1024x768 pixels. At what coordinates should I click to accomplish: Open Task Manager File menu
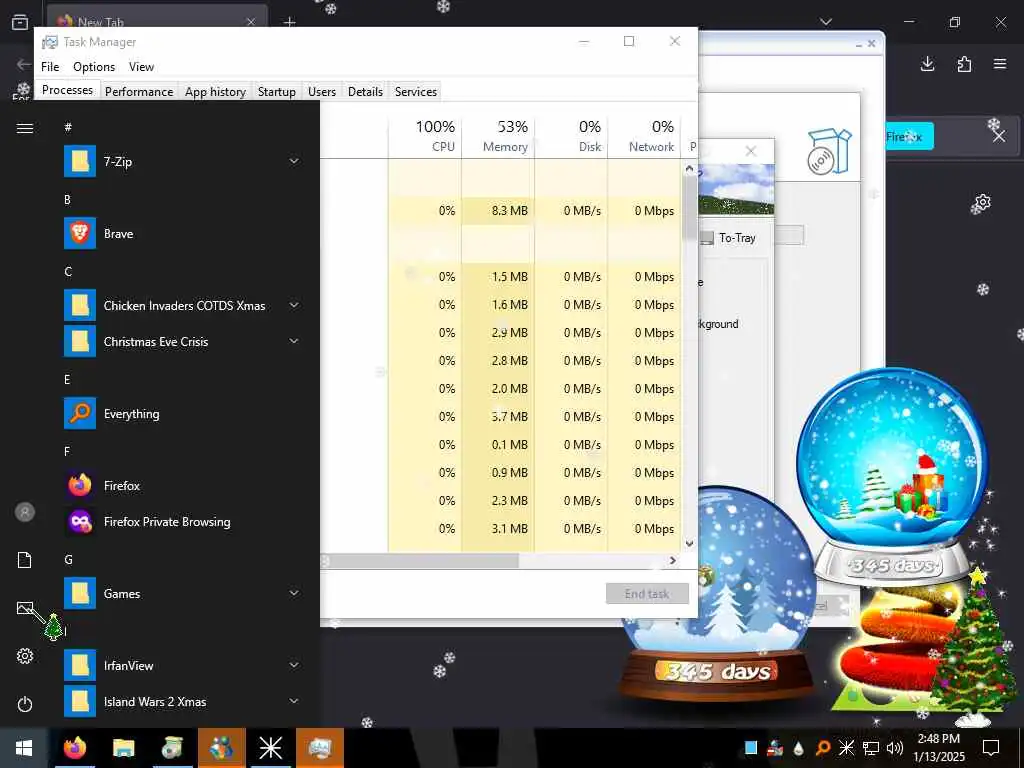pyautogui.click(x=50, y=67)
